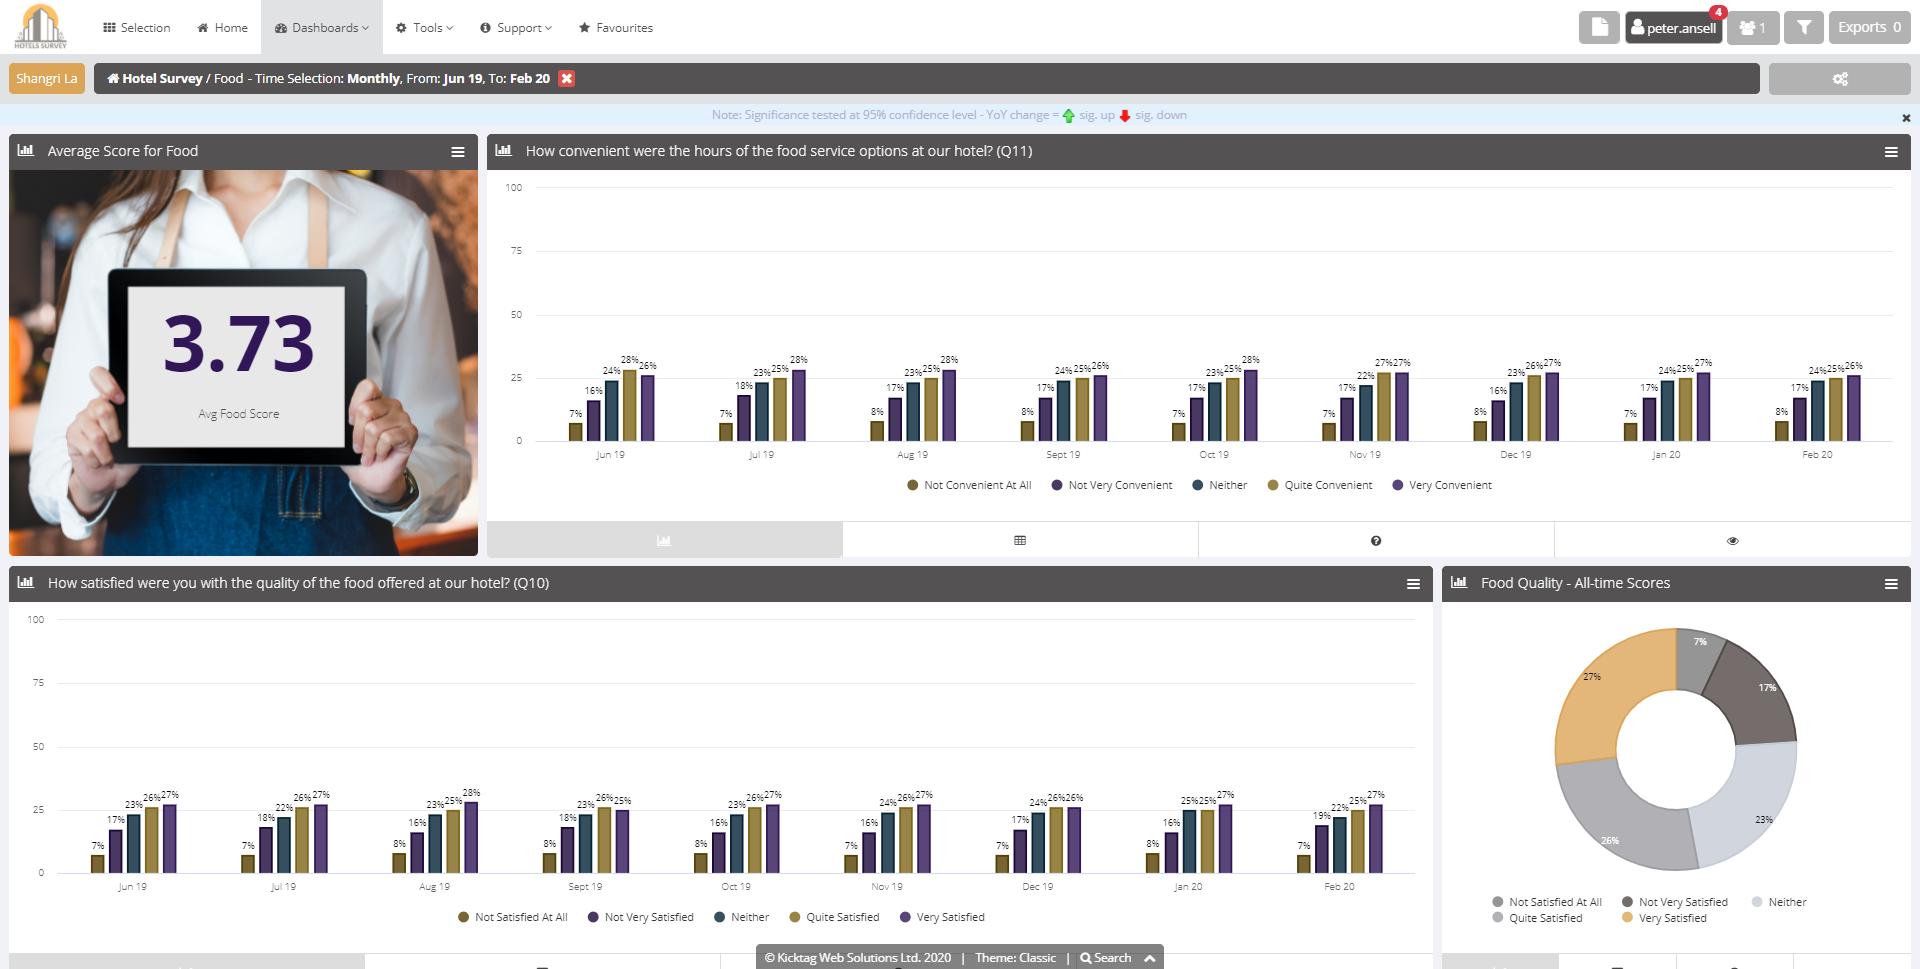Open the help icon under Q11 chart
Image resolution: width=1920 pixels, height=969 pixels.
pyautogui.click(x=1376, y=540)
